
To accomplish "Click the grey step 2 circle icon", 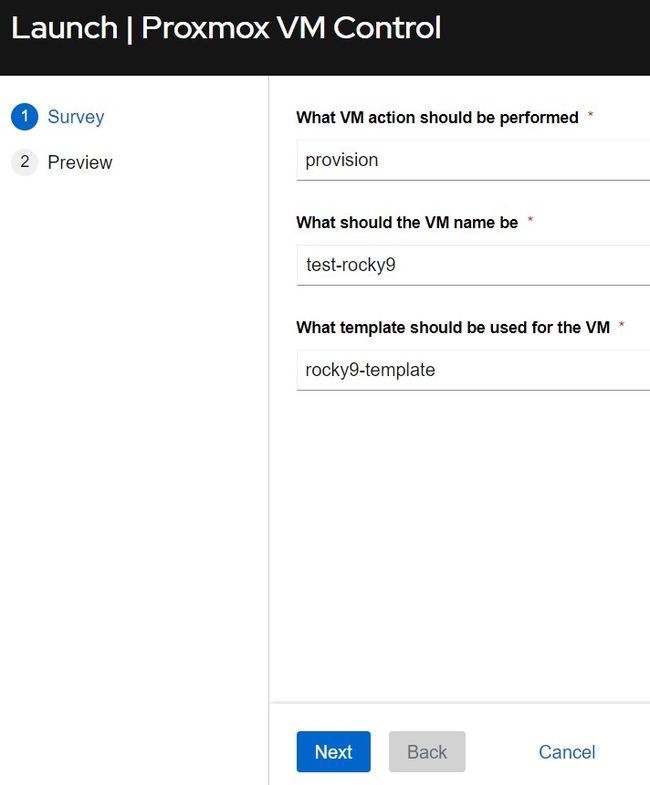I will (x=25, y=162).
